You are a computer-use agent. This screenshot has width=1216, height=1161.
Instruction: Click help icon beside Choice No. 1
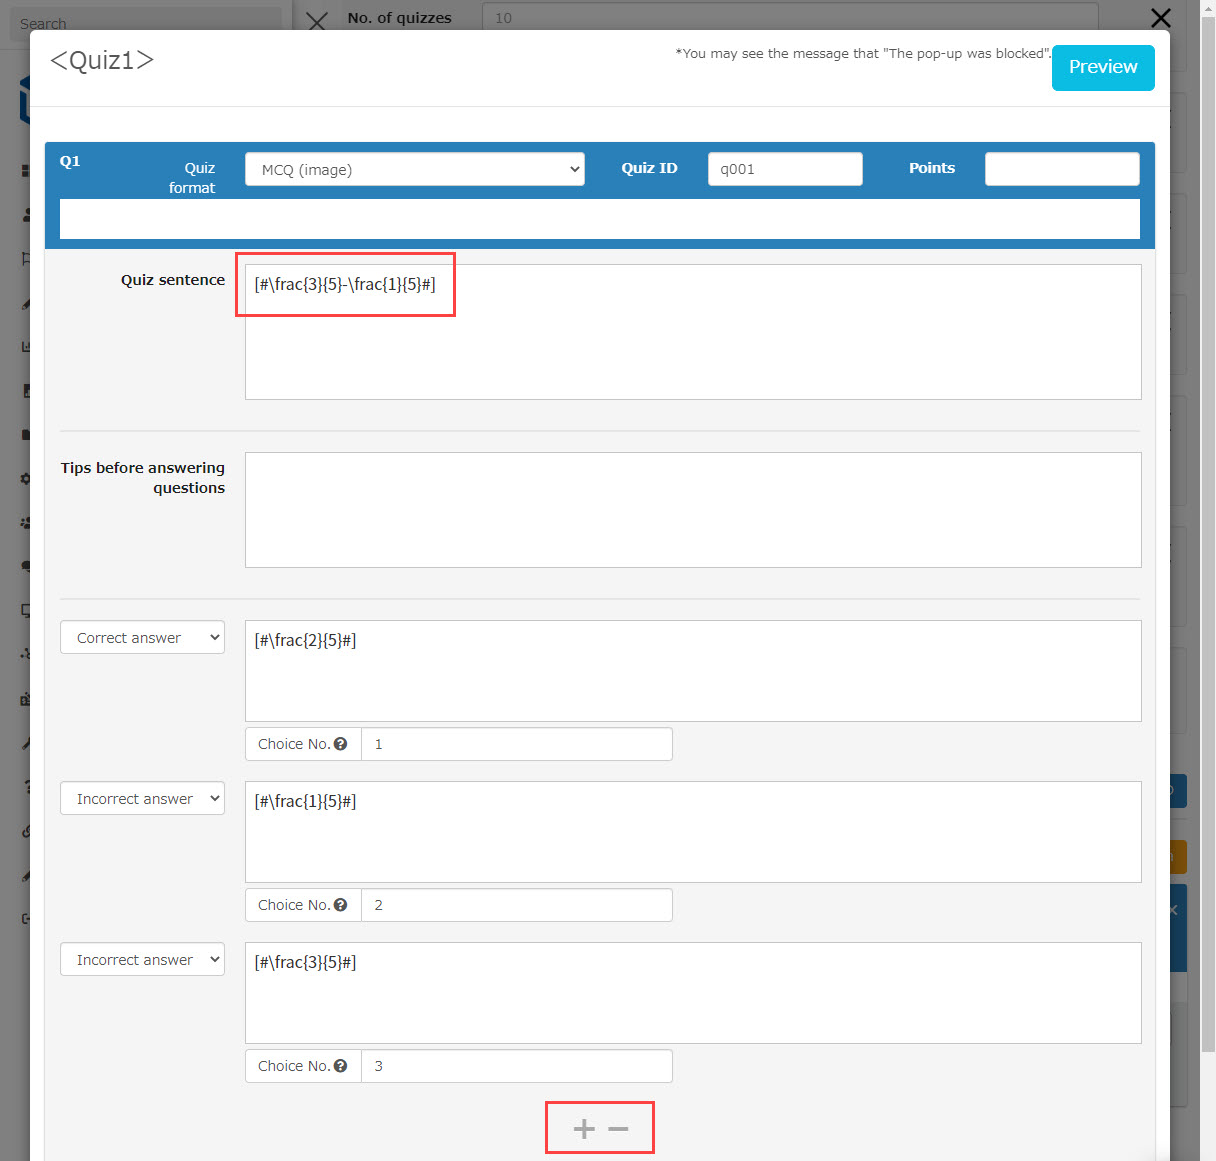(x=341, y=744)
